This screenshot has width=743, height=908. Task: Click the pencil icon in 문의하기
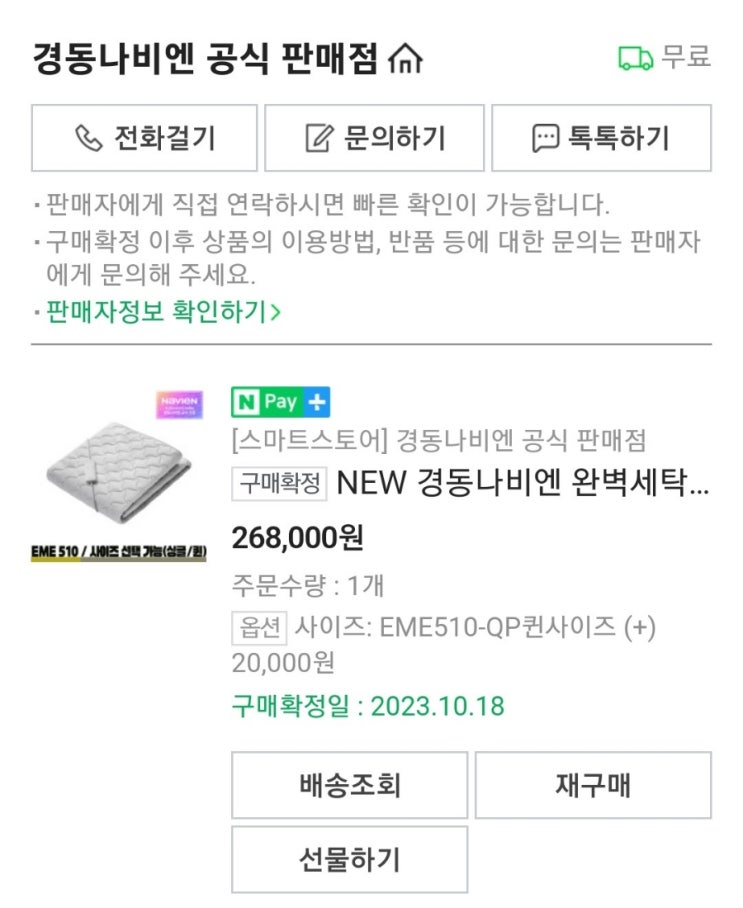[319, 138]
